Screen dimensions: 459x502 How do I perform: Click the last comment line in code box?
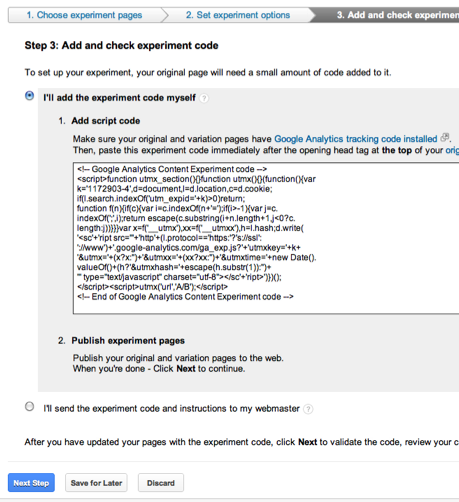coord(185,297)
